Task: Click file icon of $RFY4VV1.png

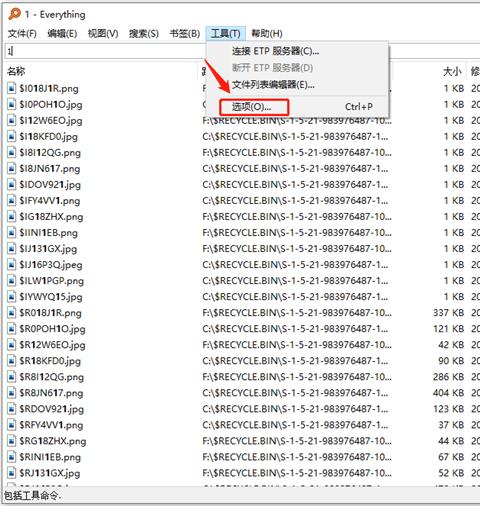Action: coord(12,425)
